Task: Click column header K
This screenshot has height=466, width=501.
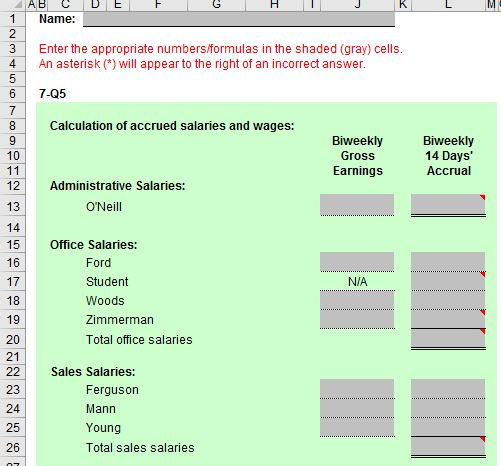Action: point(403,5)
